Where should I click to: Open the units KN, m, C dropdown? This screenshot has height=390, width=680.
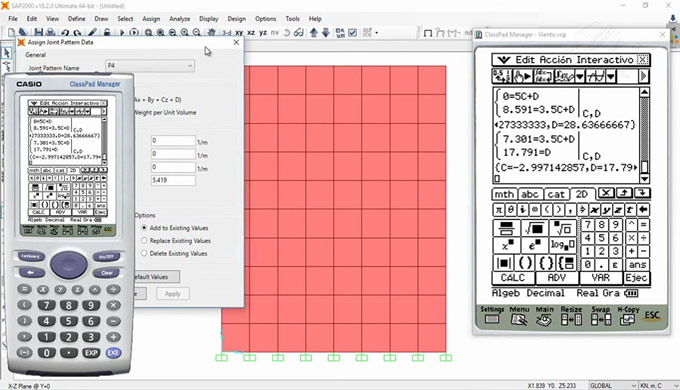[659, 385]
